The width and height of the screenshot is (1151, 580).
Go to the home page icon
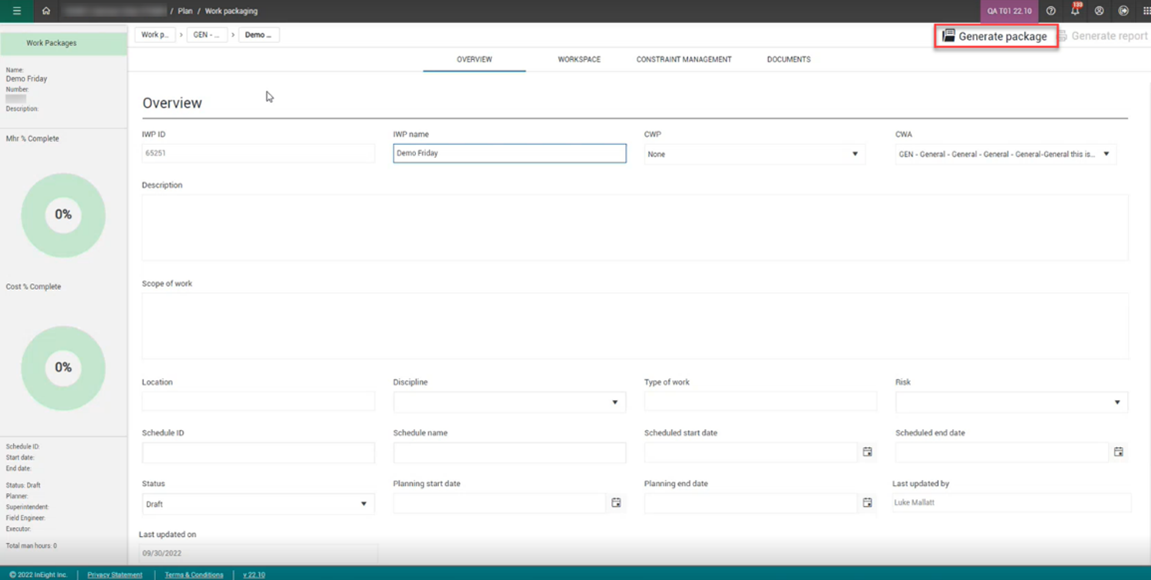point(46,11)
